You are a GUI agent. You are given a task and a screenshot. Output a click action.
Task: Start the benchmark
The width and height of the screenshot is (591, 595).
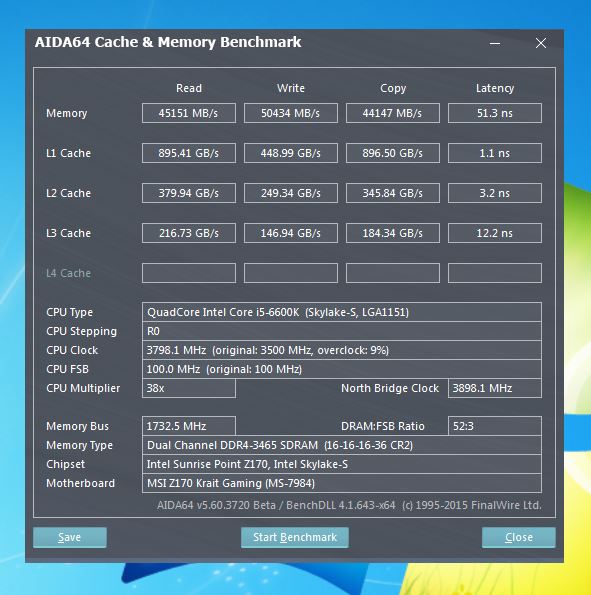(295, 537)
